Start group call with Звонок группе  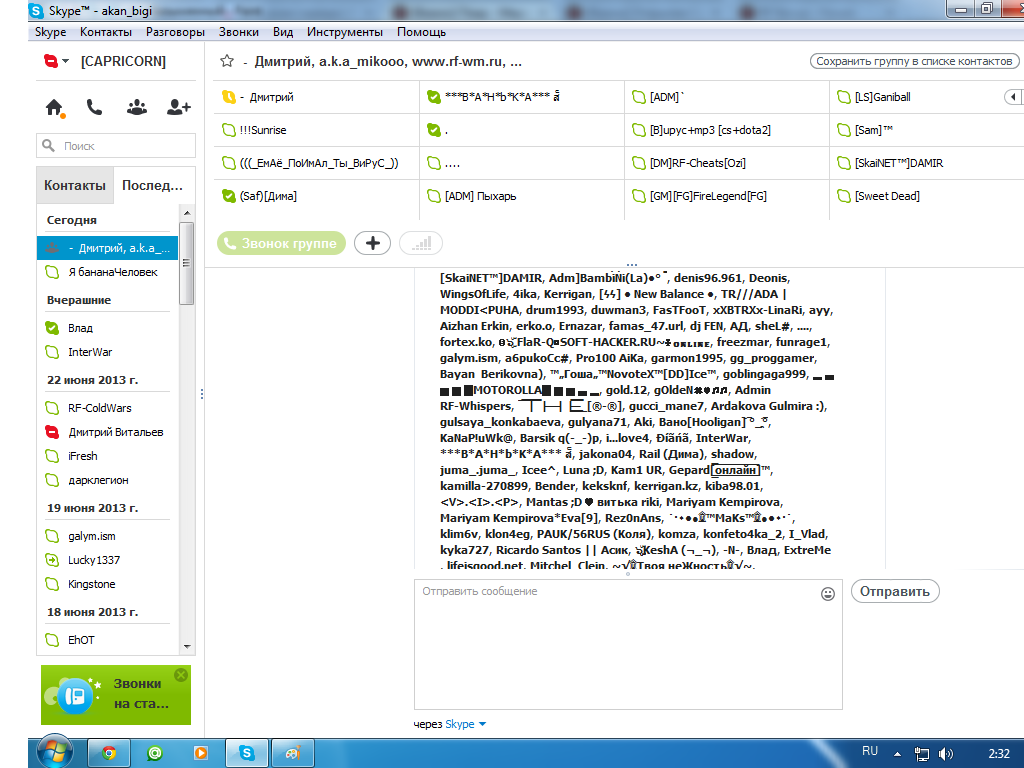281,244
